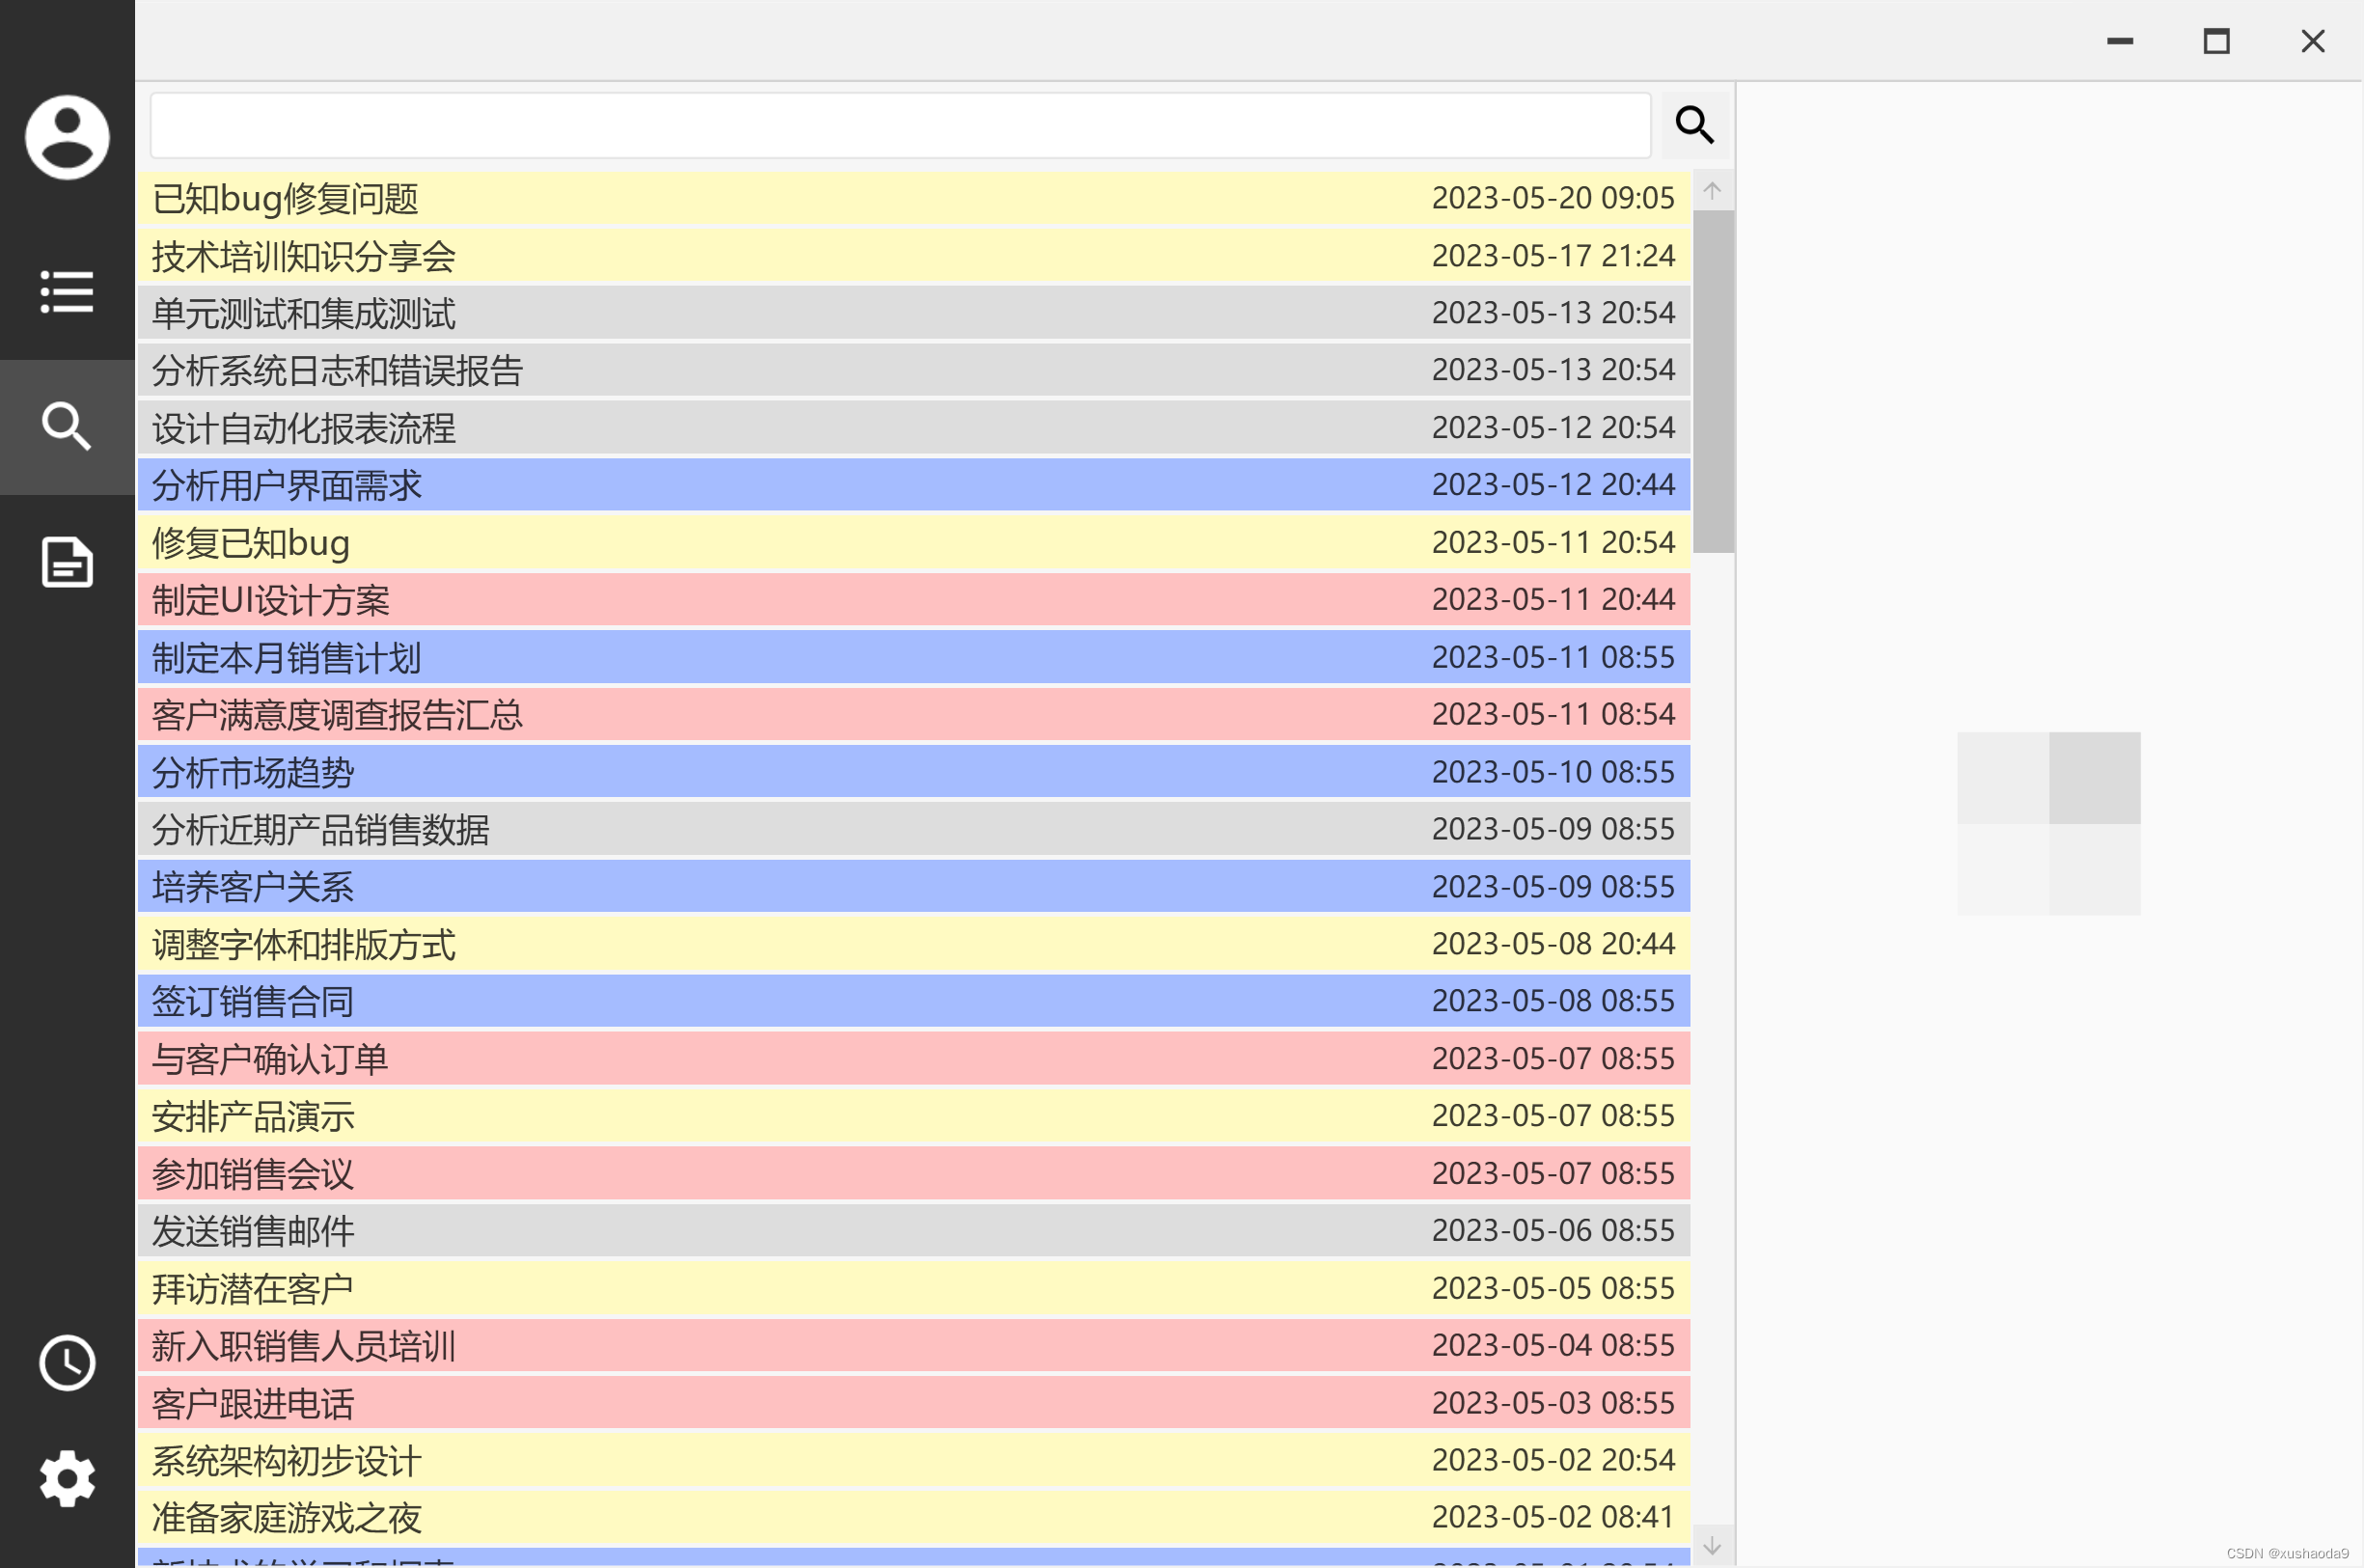Click placeholder thumbnail in right panel
This screenshot has width=2364, height=1568.
click(x=2048, y=823)
